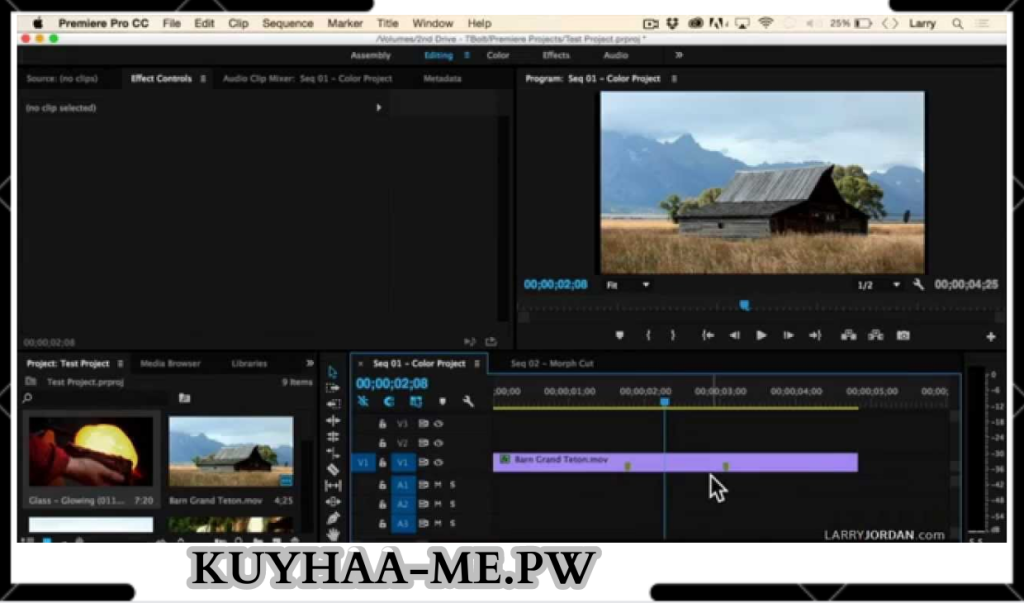Select the Track Select Backward tool
This screenshot has height=603, width=1024.
(x=332, y=404)
